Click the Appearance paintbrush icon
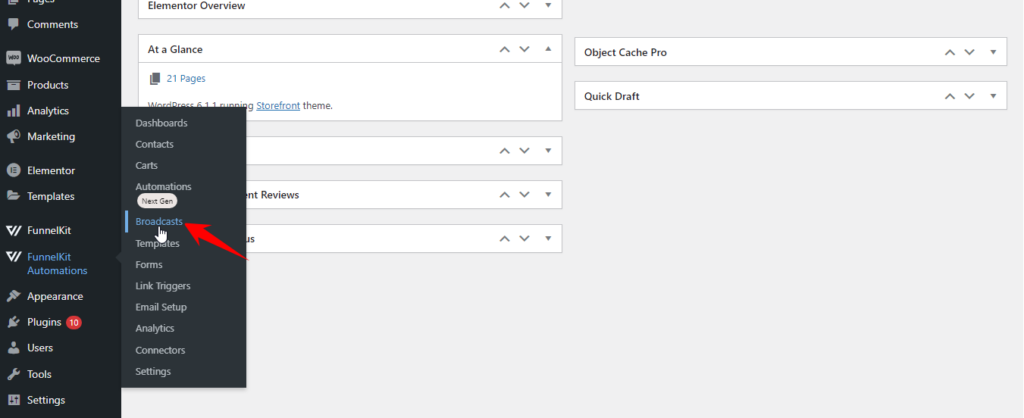This screenshot has height=418, width=1024. (x=13, y=296)
